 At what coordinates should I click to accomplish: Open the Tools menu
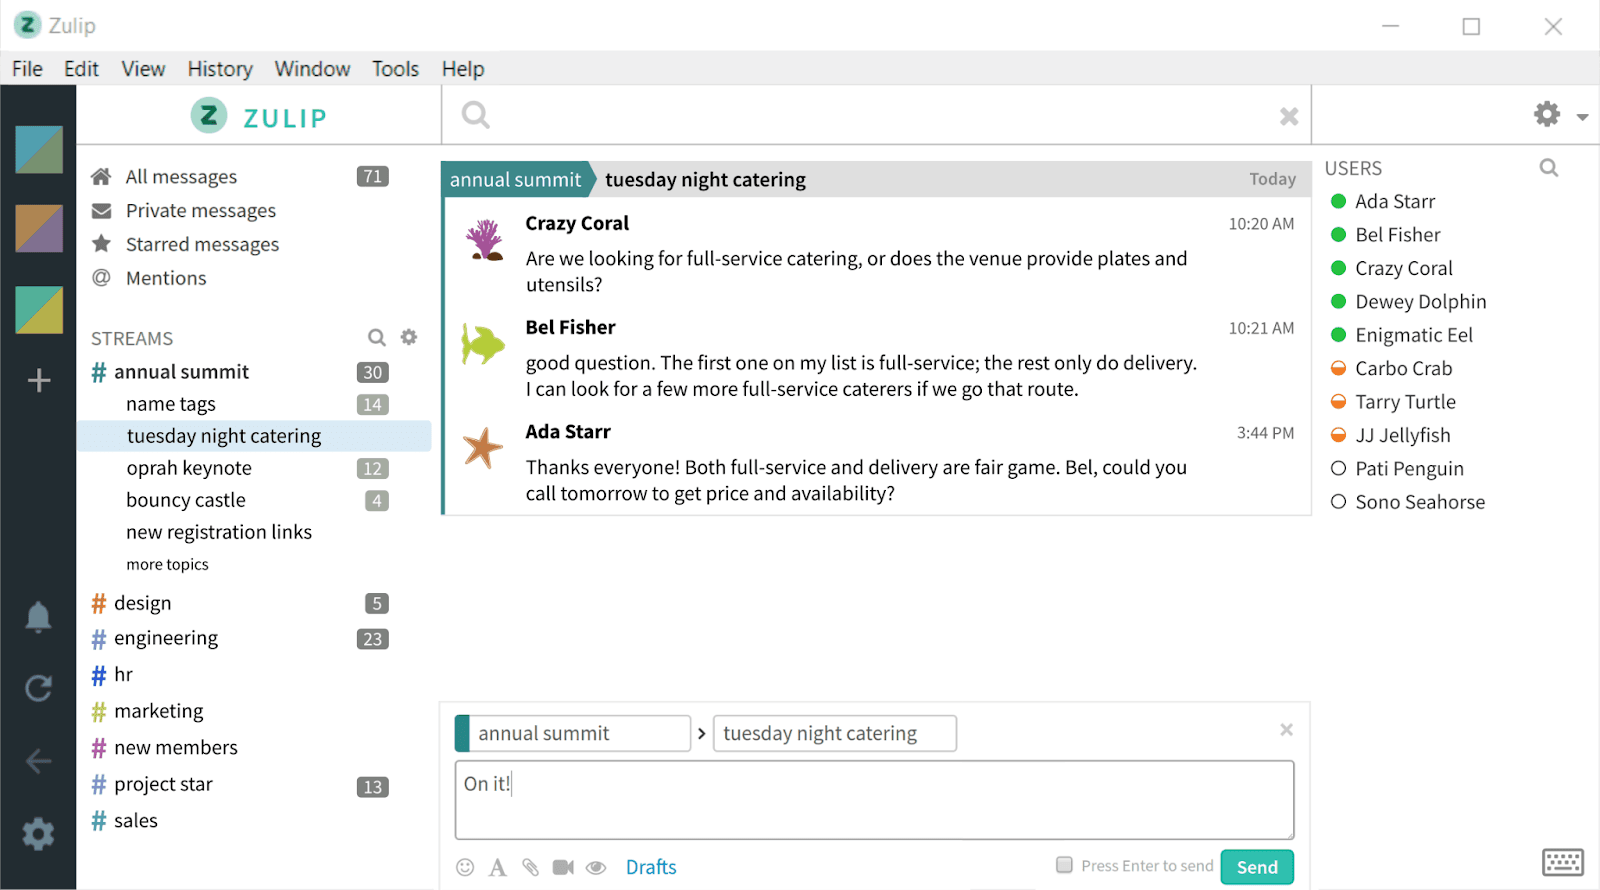click(x=395, y=69)
